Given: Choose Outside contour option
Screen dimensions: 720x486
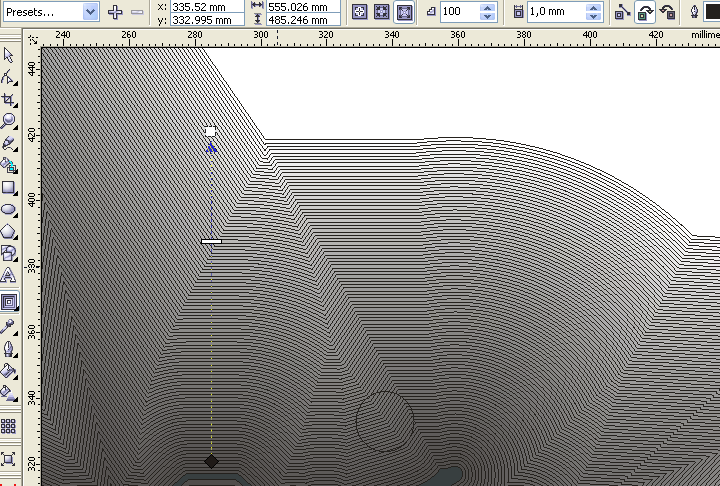Looking at the screenshot, I should click(x=404, y=12).
